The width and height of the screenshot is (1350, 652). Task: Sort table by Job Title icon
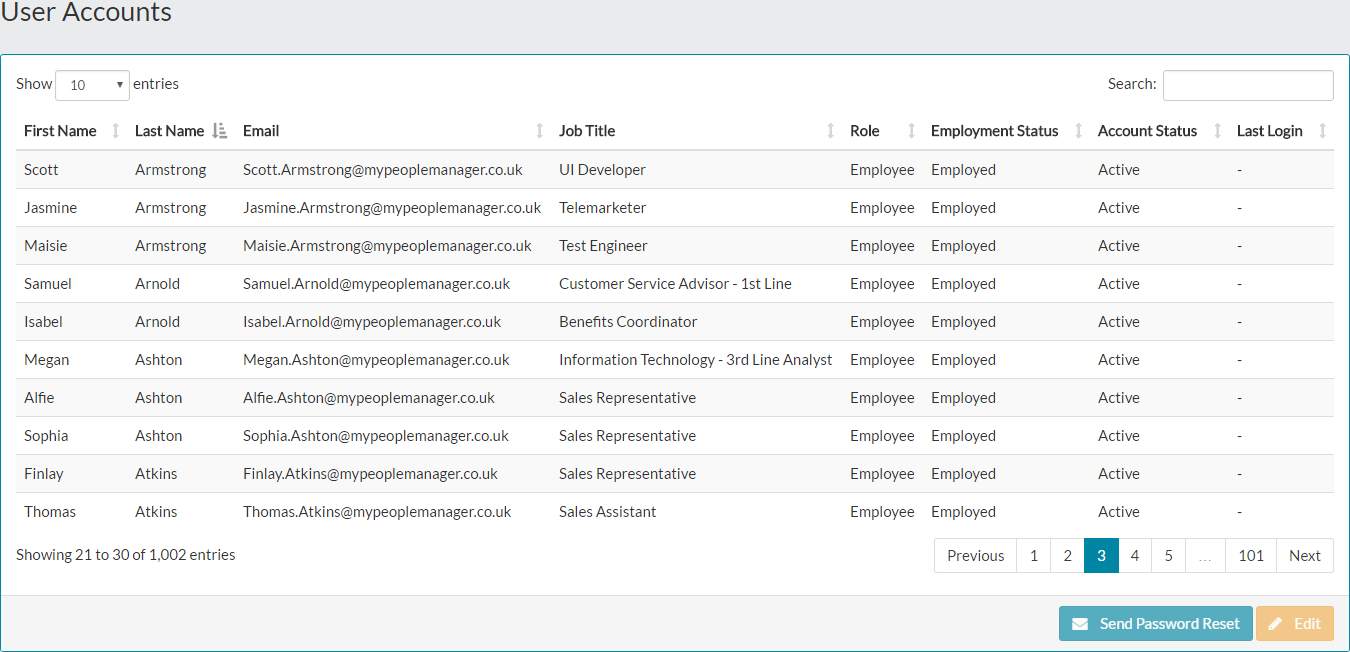point(830,131)
